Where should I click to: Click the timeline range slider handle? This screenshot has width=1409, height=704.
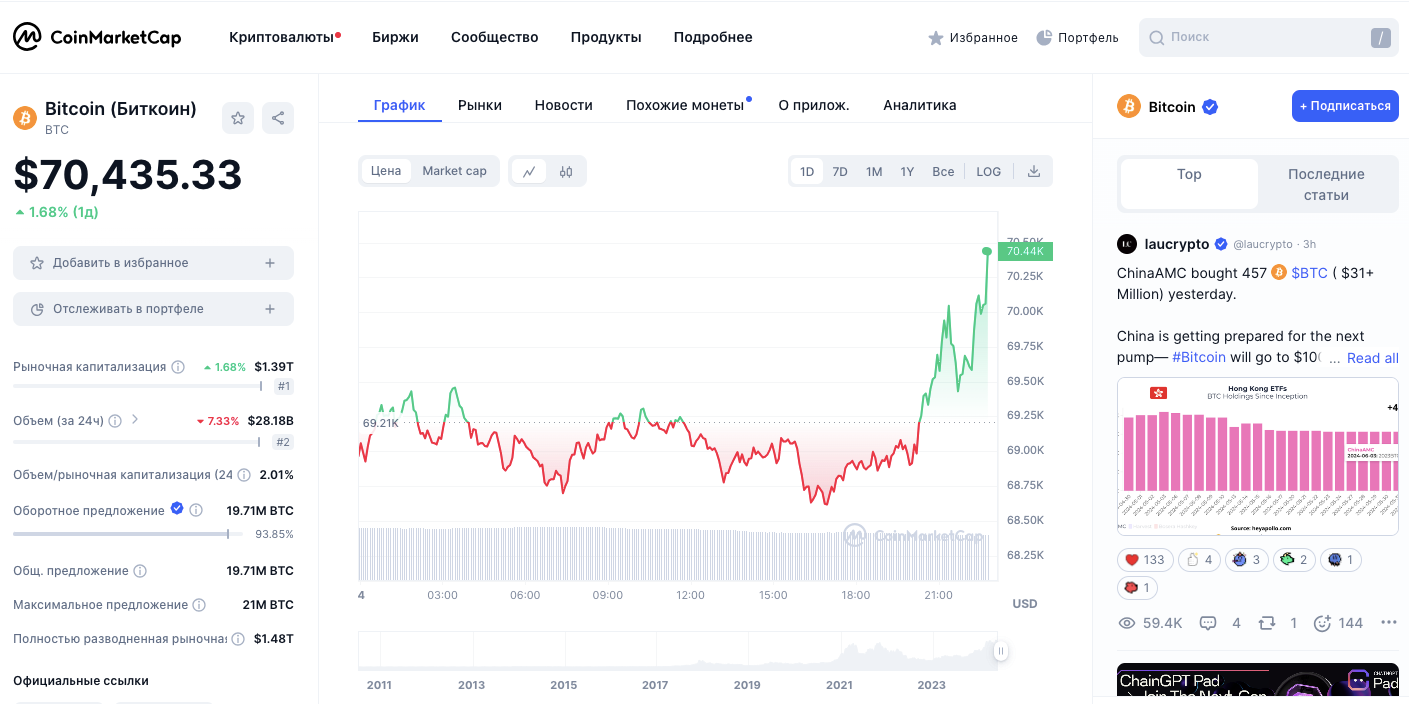[1000, 652]
